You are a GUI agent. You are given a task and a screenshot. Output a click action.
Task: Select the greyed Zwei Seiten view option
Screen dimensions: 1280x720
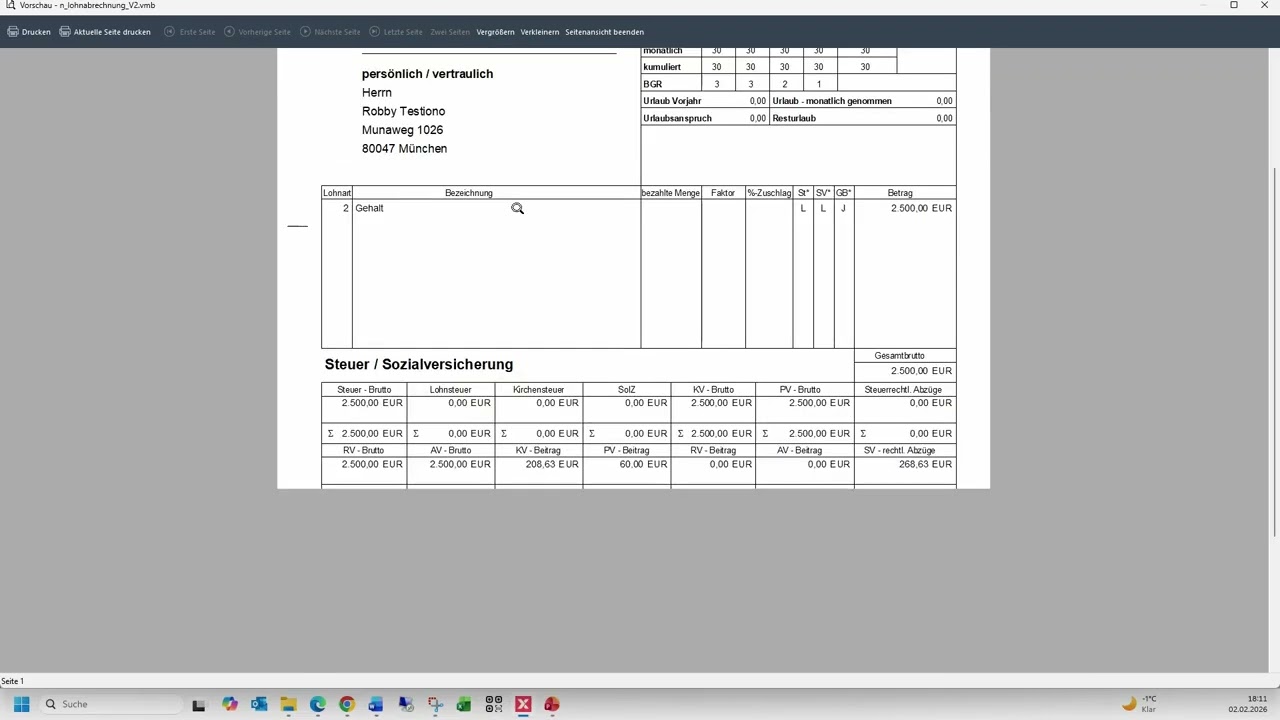click(450, 32)
